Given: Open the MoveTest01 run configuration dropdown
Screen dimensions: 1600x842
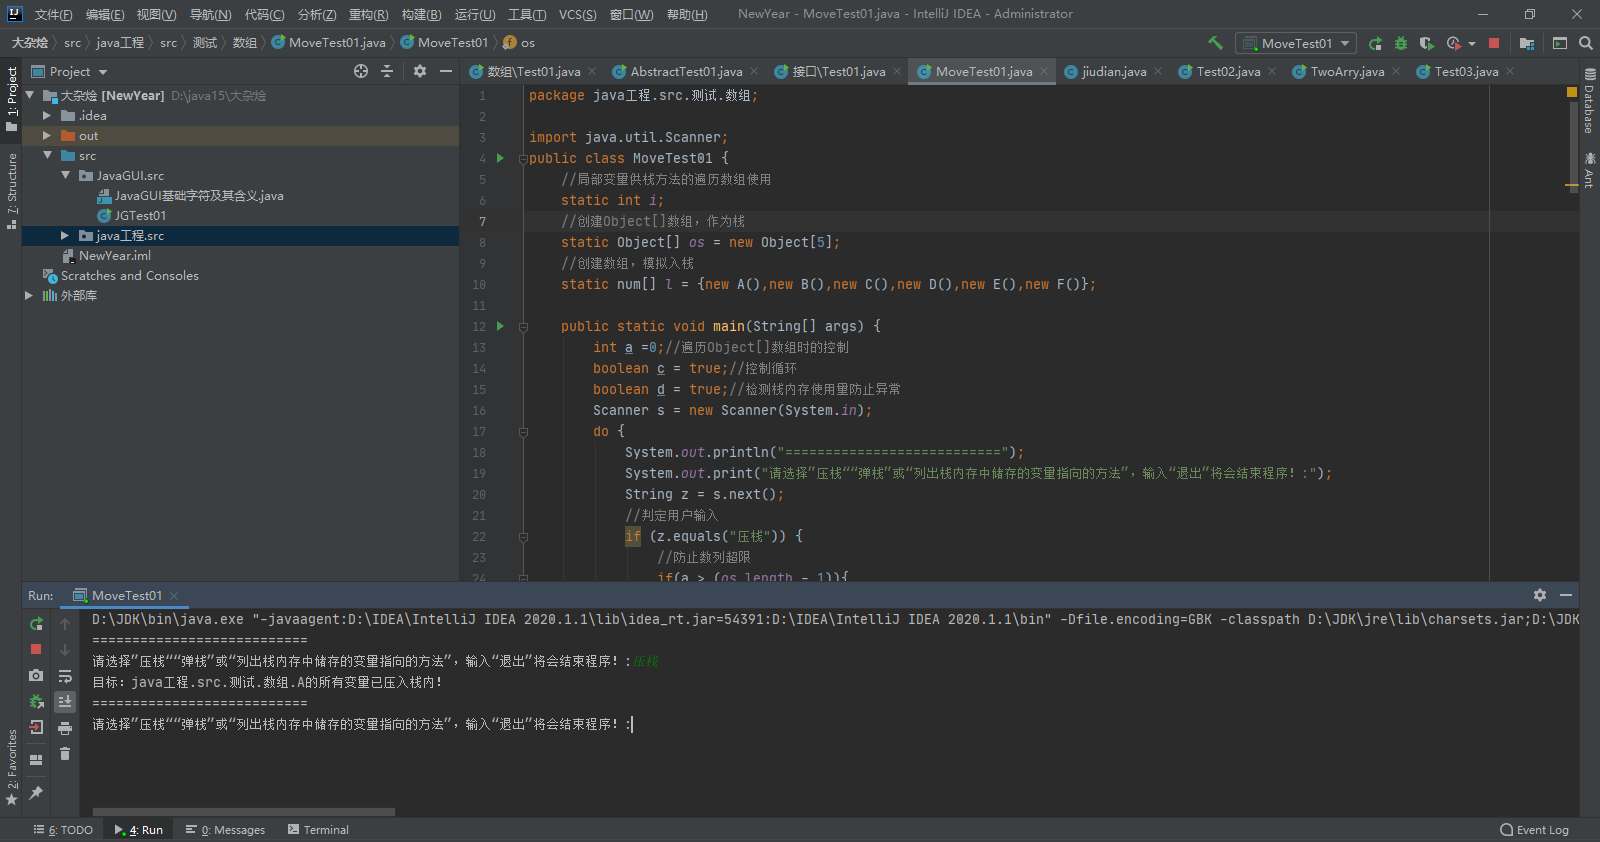Looking at the screenshot, I should pyautogui.click(x=1296, y=43).
